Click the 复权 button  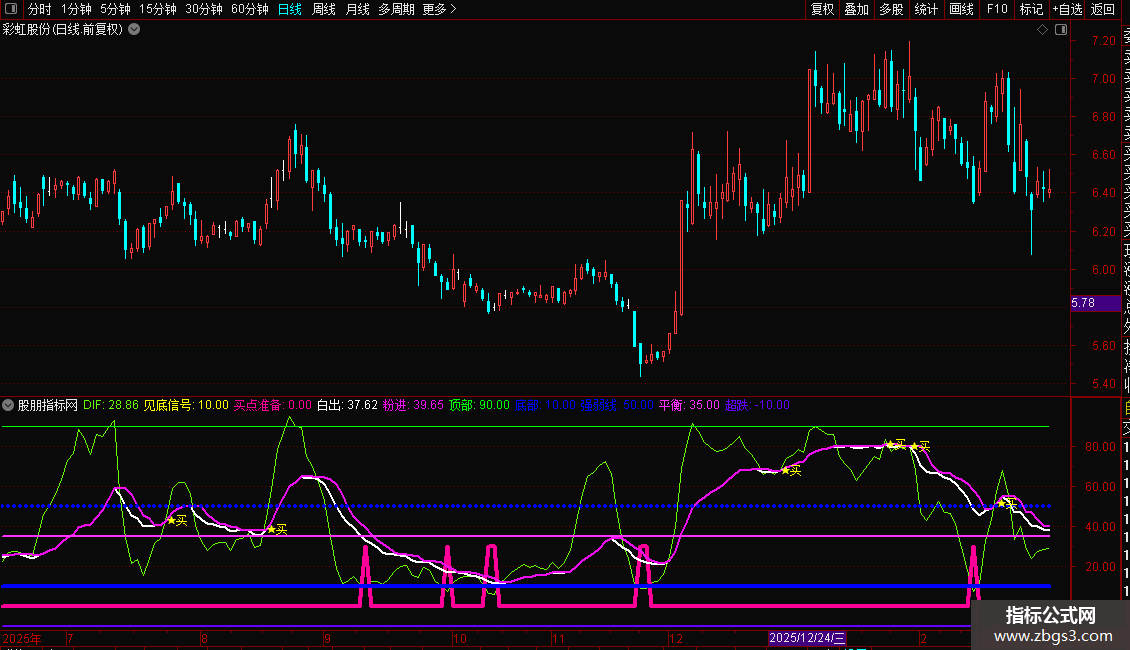tap(822, 9)
